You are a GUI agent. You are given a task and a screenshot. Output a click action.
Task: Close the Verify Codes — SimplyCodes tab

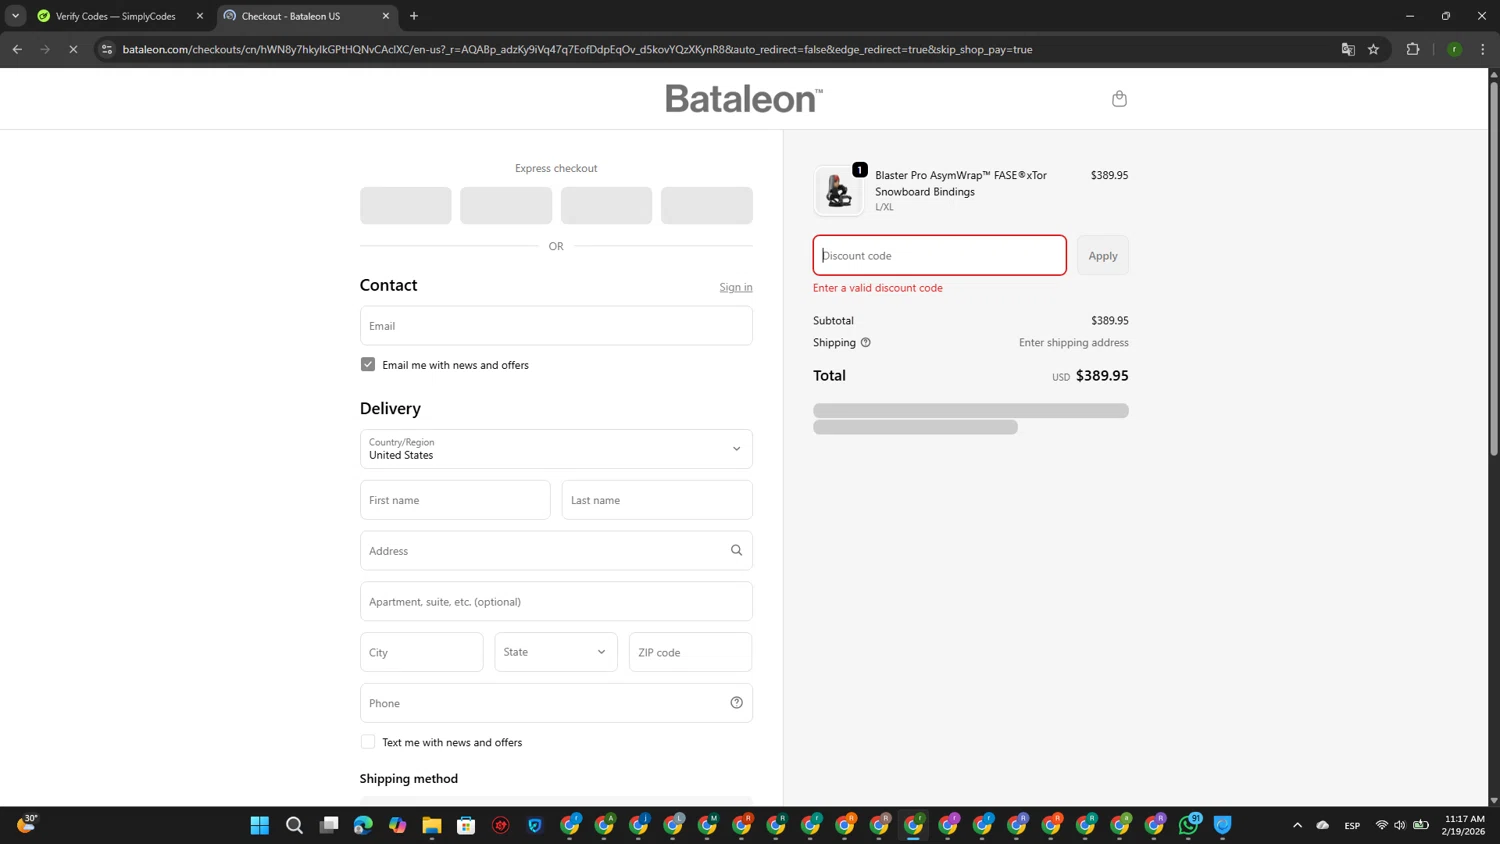pos(200,16)
